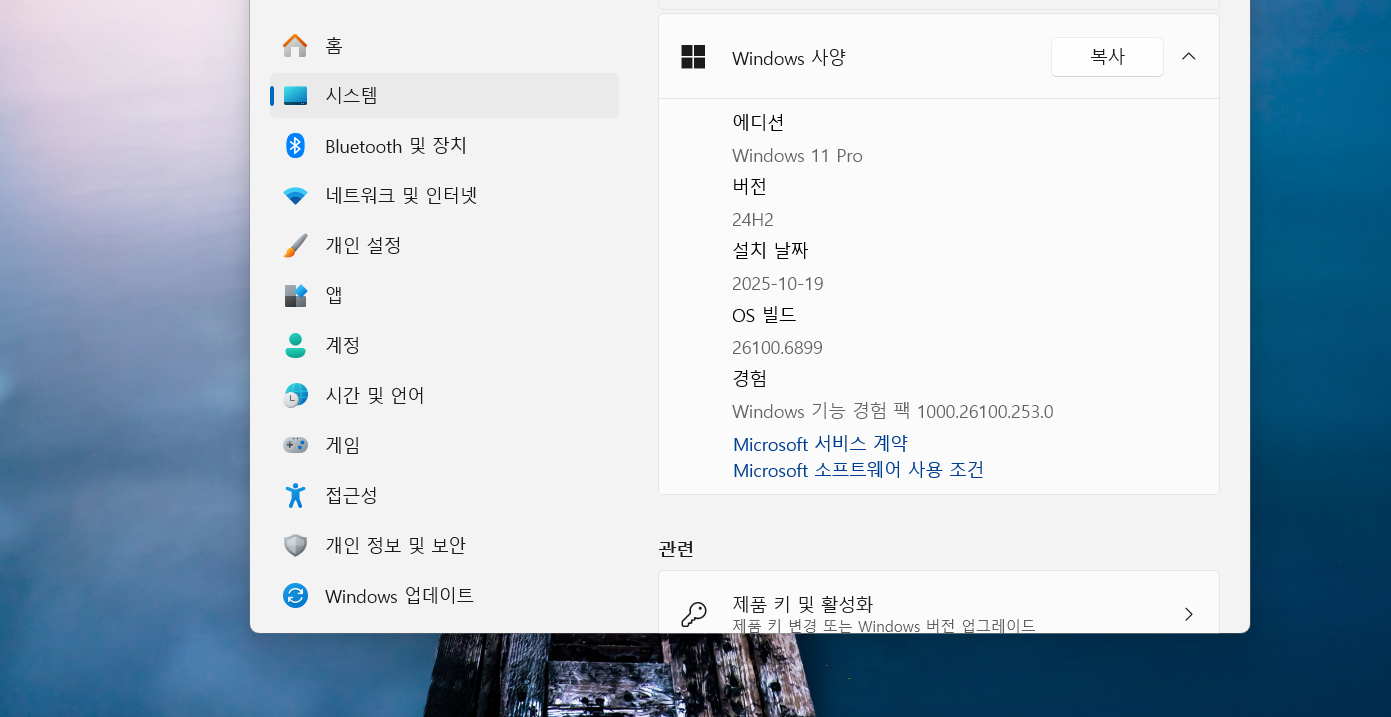Click the 접근성 accessibility figure icon
1391x717 pixels.
point(295,496)
